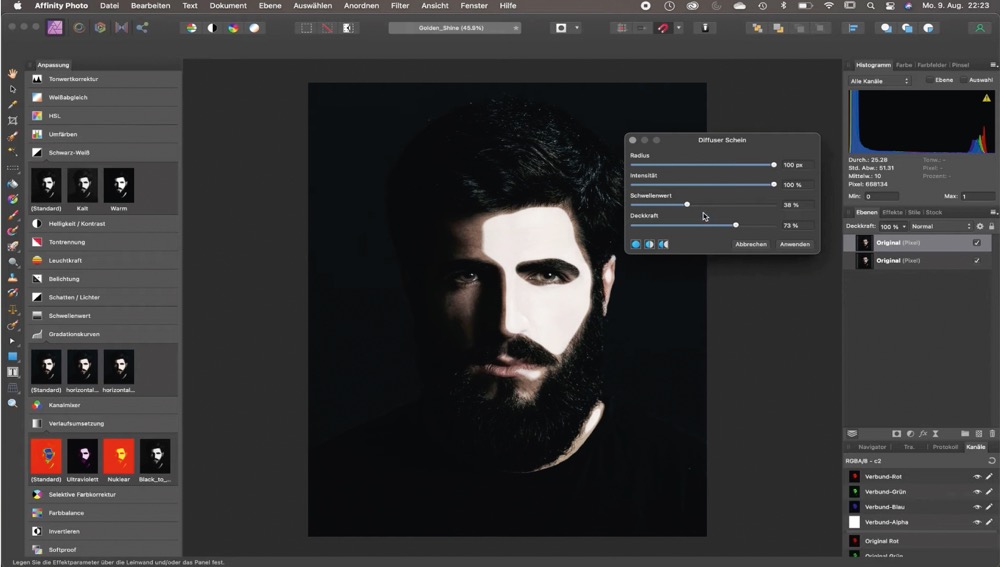
Task: Enable the Ebene checkbox in Histogramm
Action: 929,80
